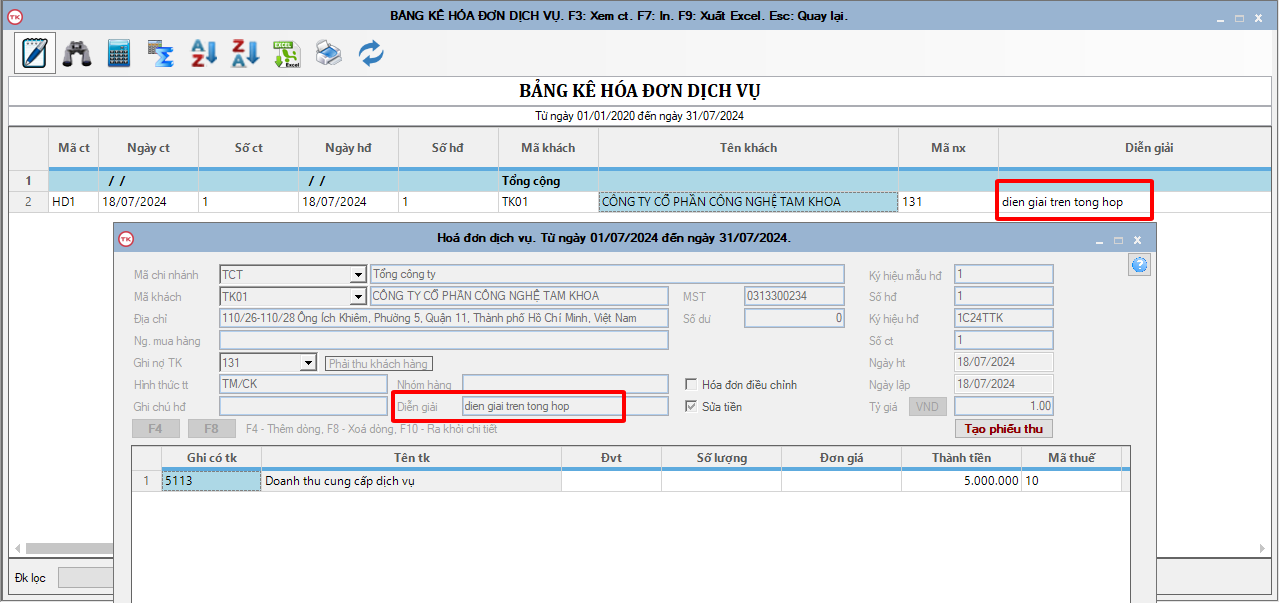1280x603 pixels.
Task: Expand the Mã chi nhánh dropdown
Action: pyautogui.click(x=358, y=275)
